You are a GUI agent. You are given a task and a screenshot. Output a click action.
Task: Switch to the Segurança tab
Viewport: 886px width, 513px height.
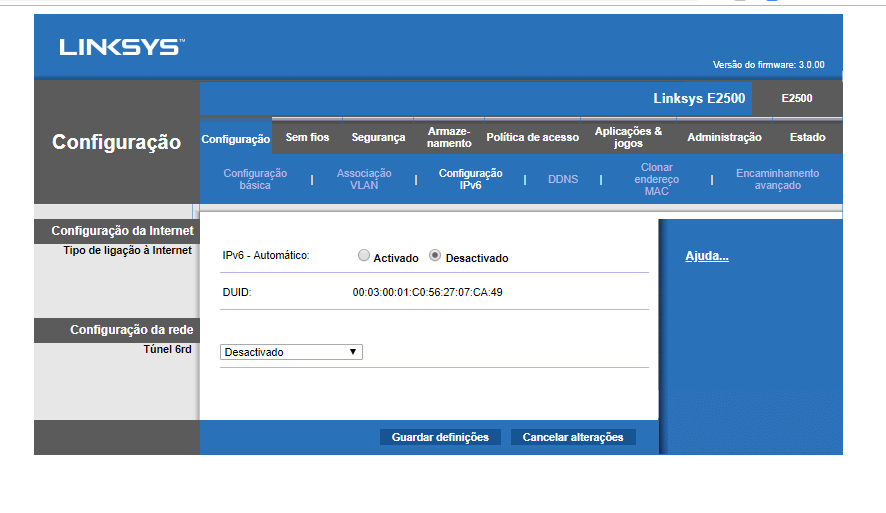[x=378, y=138]
